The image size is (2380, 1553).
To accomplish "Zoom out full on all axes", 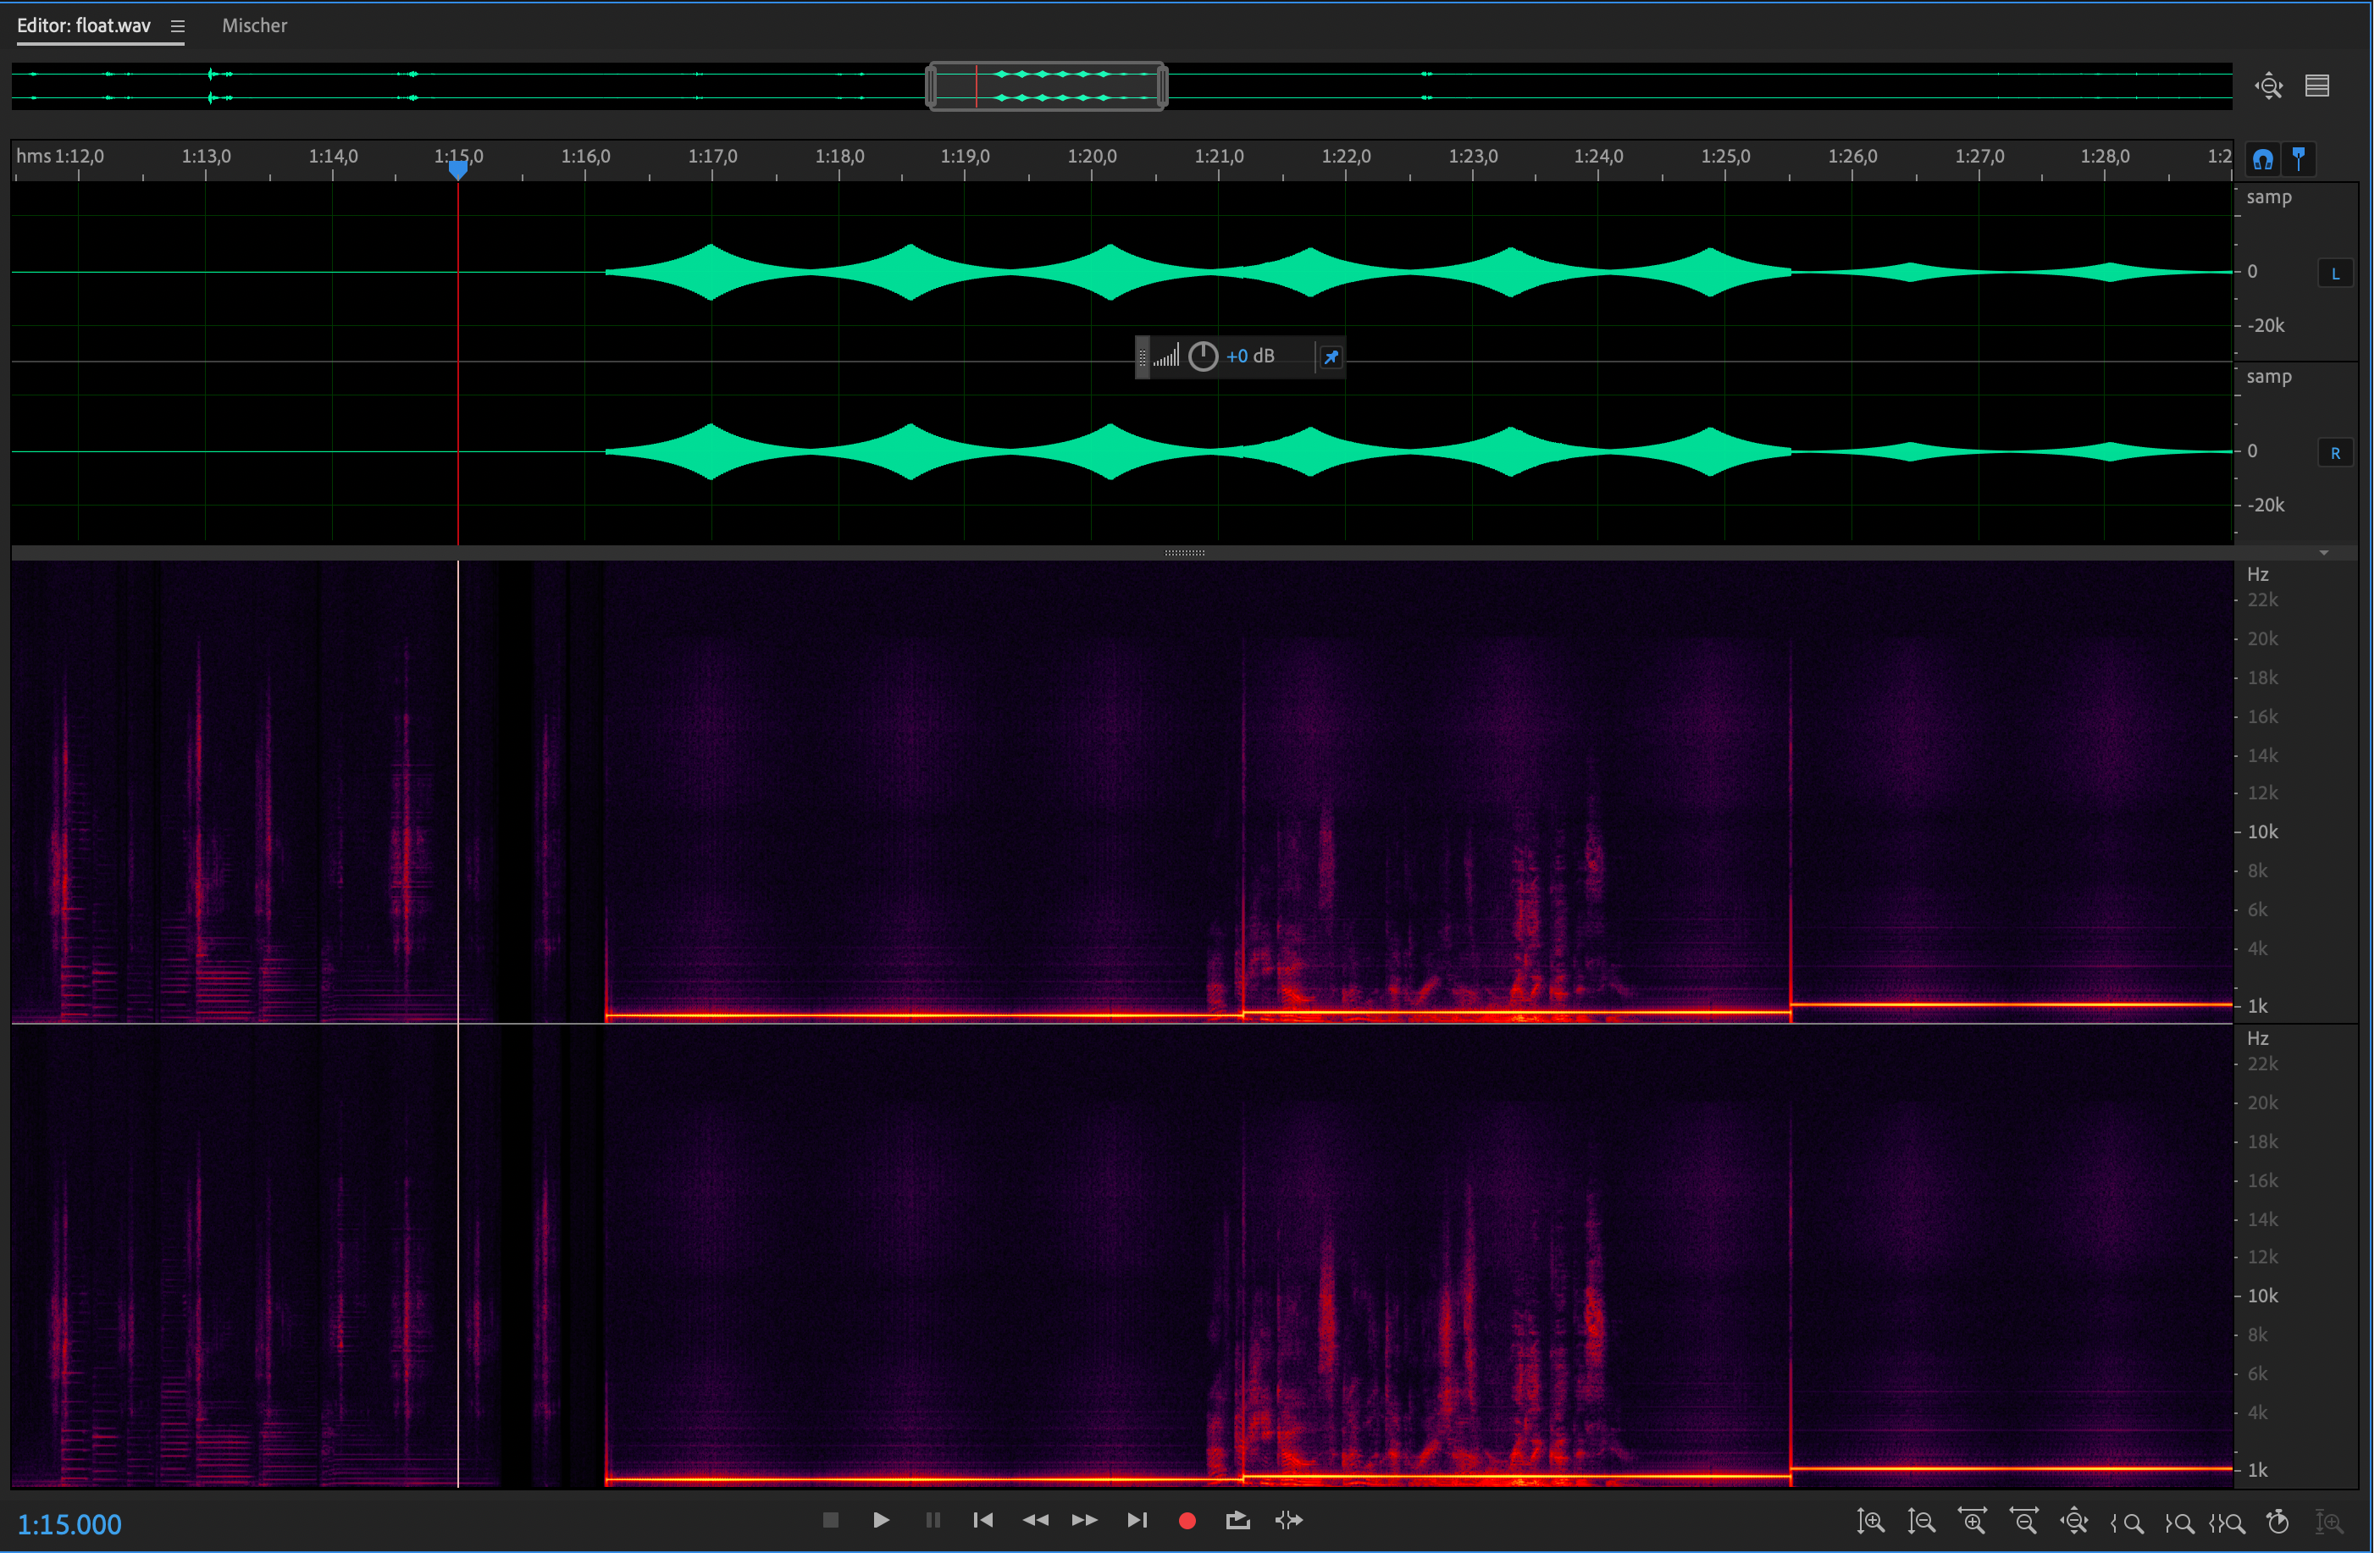I will point(2077,1522).
